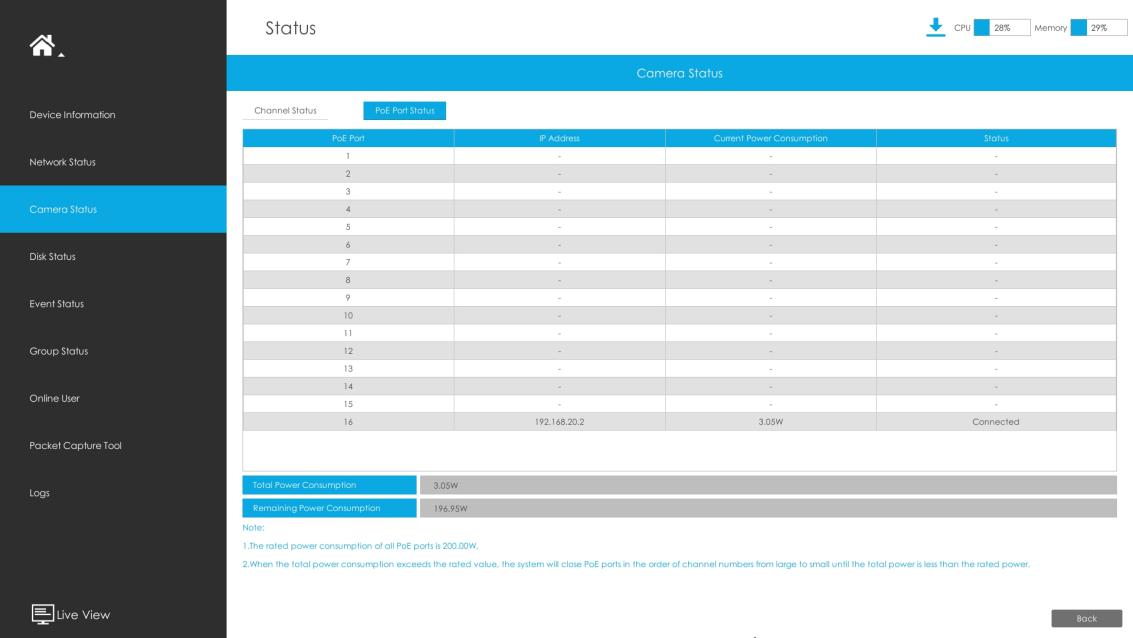The image size is (1133, 638).
Task: Open Logs in the sidebar
Action: click(x=39, y=493)
